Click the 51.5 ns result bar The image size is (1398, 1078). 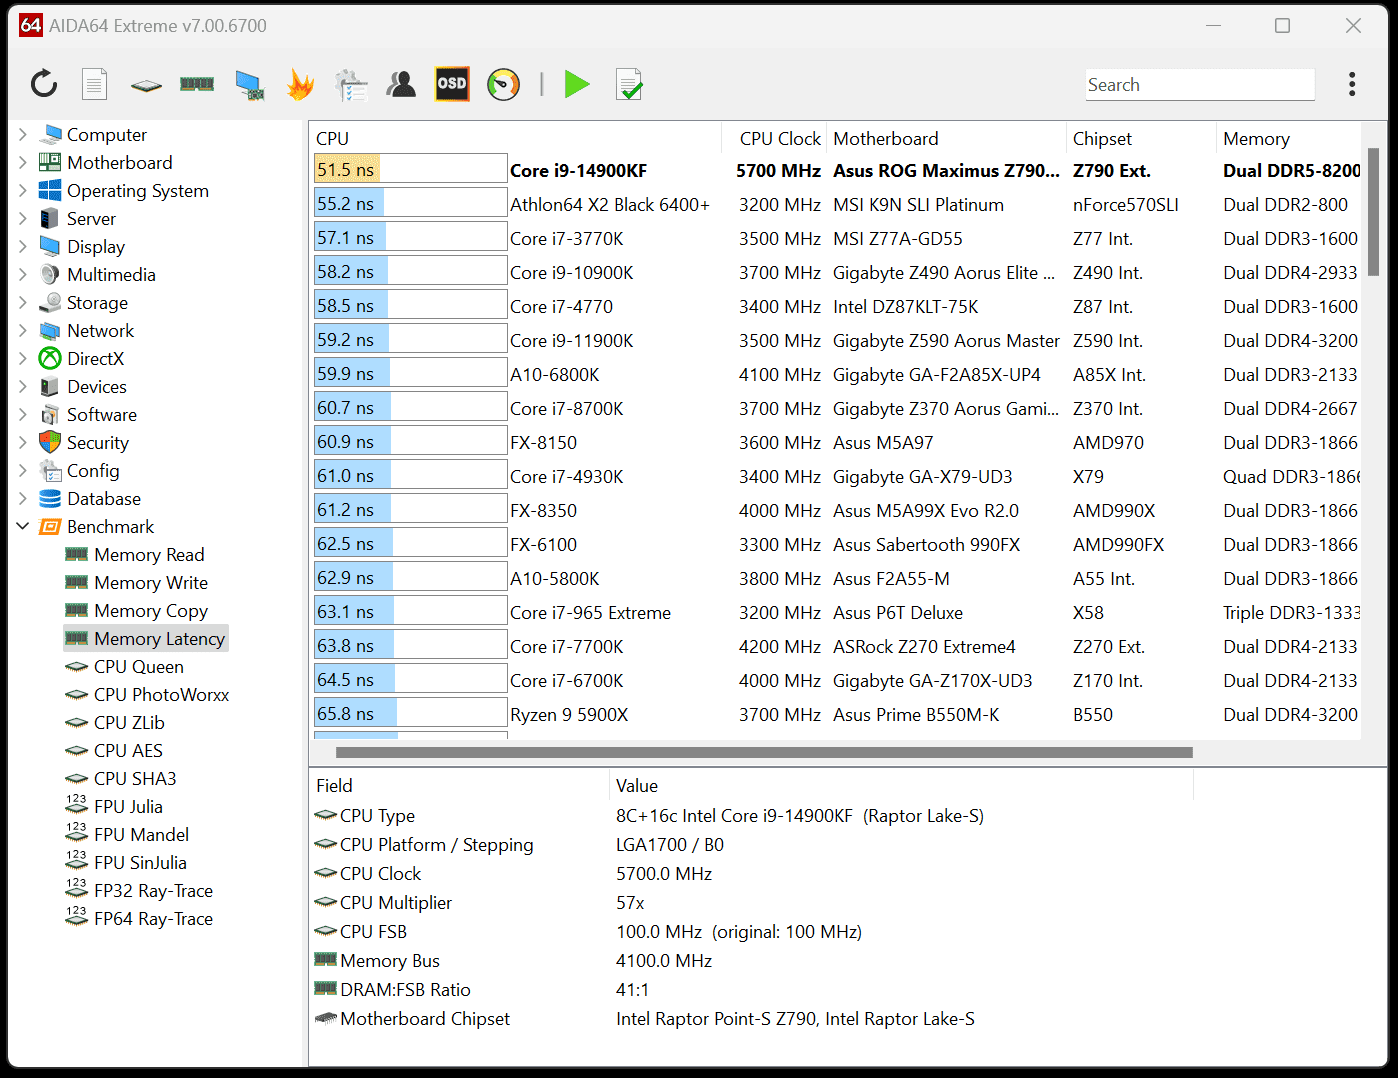411,170
